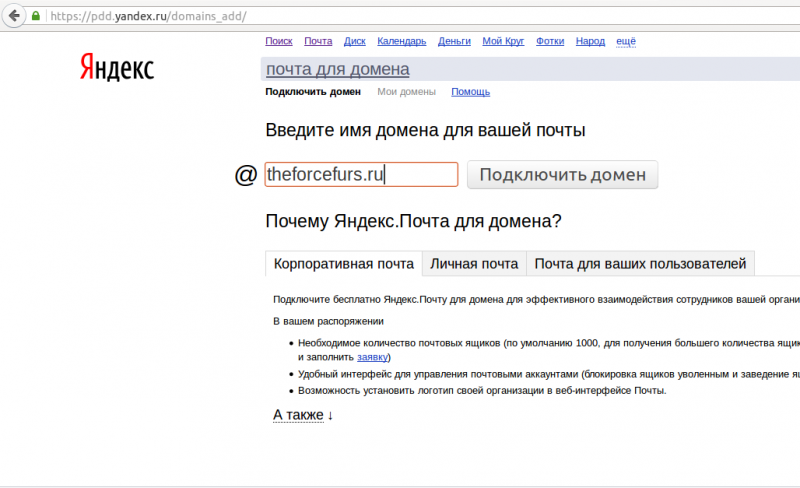Open the заявку request link
This screenshot has width=800, height=488.
point(372,357)
